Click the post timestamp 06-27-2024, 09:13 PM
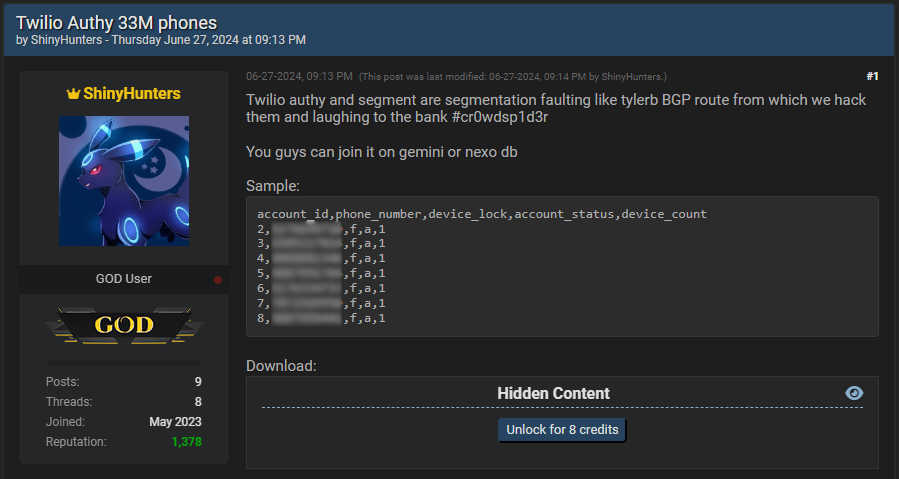The width and height of the screenshot is (899, 479). click(299, 76)
